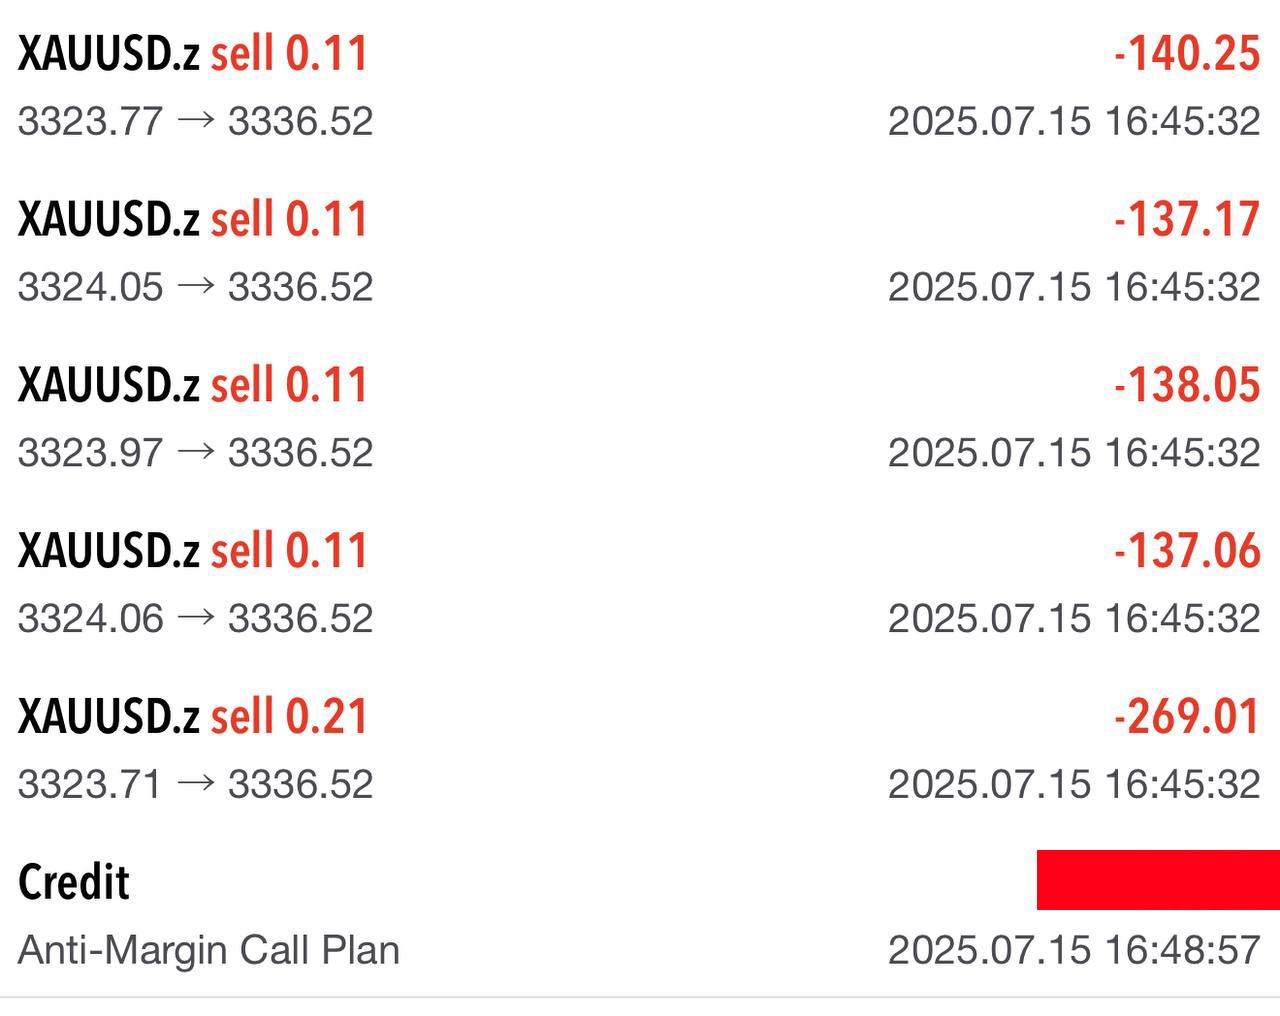
Task: Click the -137.17 loss value
Action: [x=1187, y=219]
